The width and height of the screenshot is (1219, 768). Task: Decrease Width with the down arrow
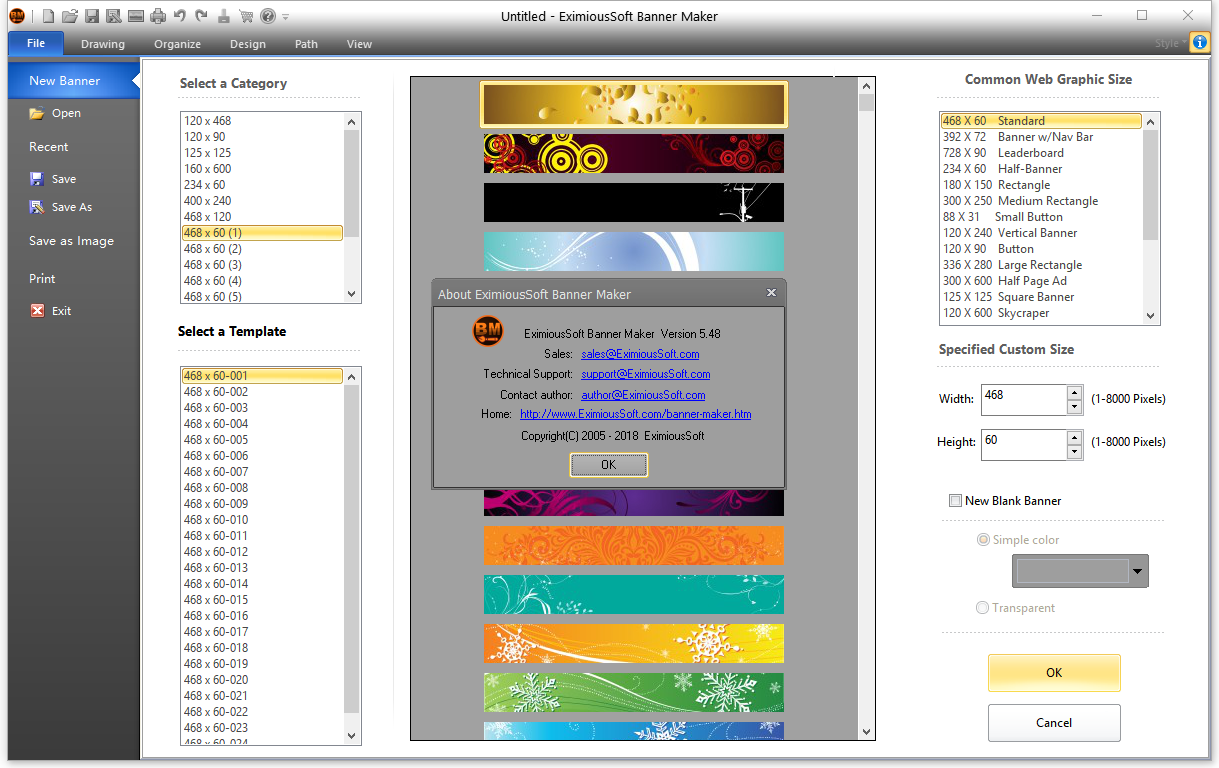pos(1074,407)
